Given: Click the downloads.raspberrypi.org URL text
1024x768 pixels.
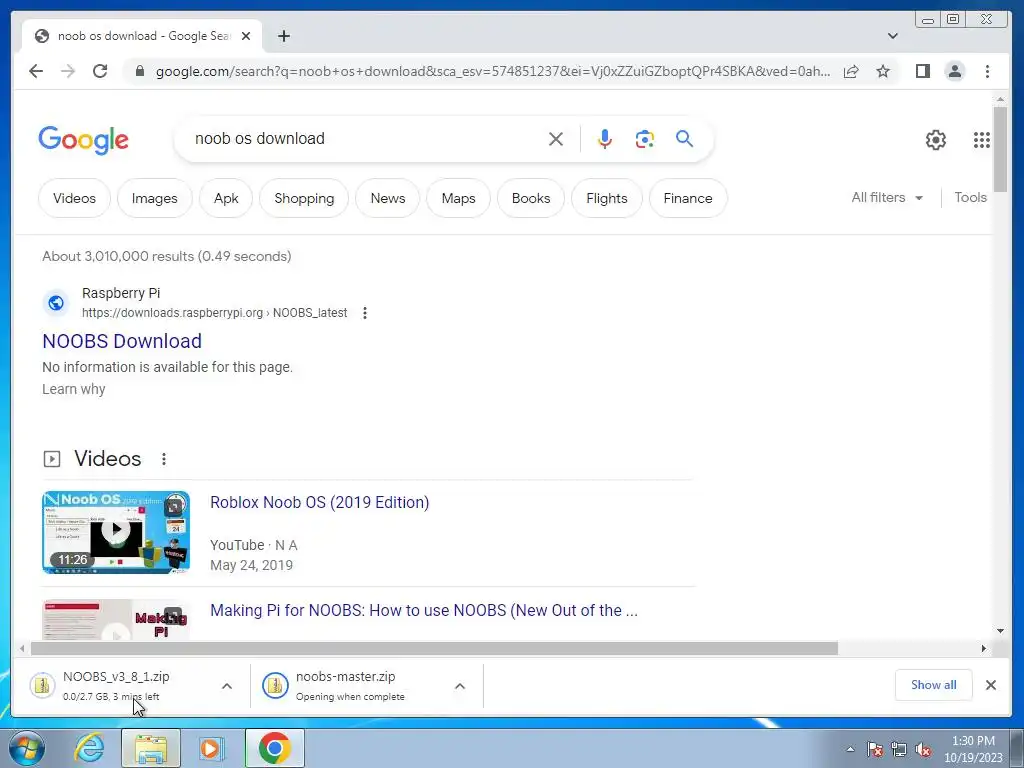Looking at the screenshot, I should tap(214, 313).
